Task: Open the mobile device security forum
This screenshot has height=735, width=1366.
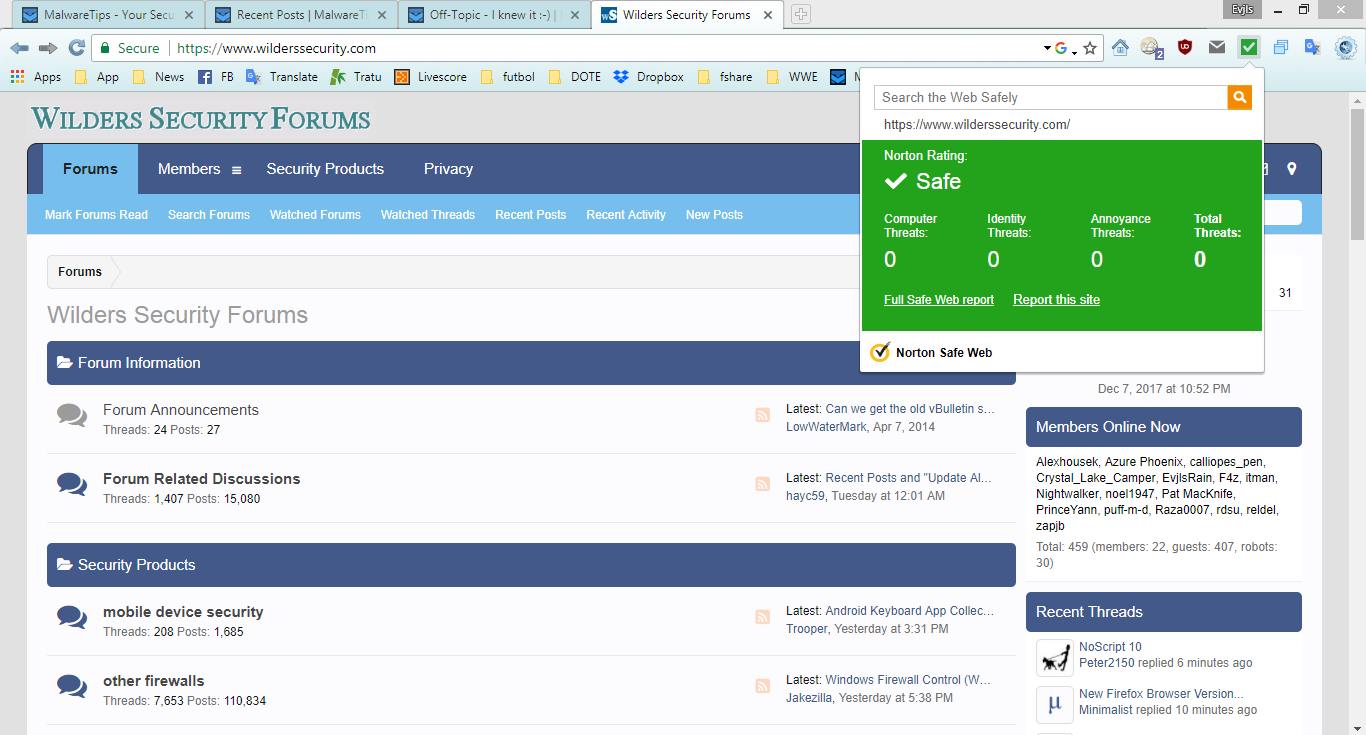Action: click(183, 612)
